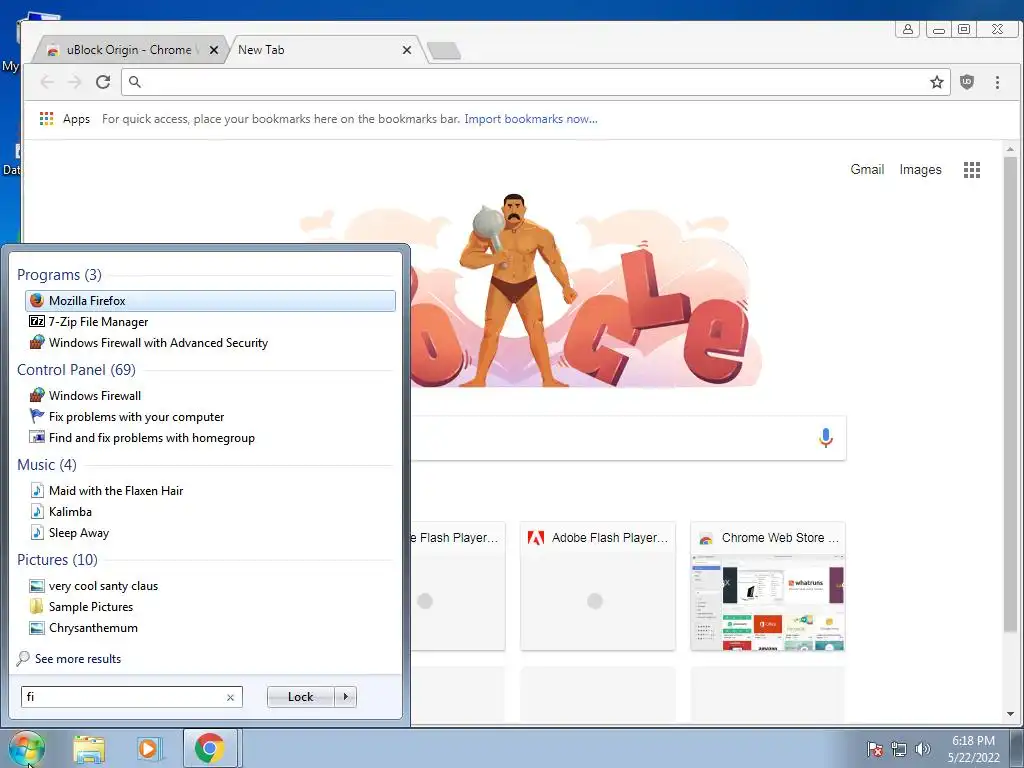Expand the shutdown options arrow beside Lock
Image resolution: width=1024 pixels, height=768 pixels.
tap(345, 697)
